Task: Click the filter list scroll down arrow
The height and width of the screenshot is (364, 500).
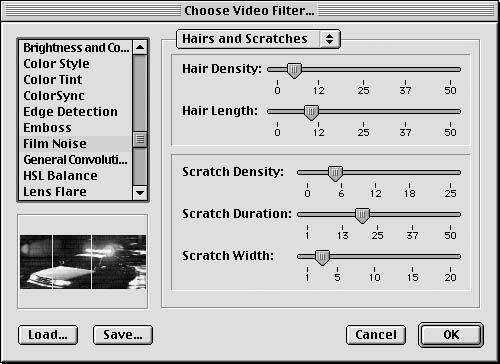Action: (x=140, y=193)
